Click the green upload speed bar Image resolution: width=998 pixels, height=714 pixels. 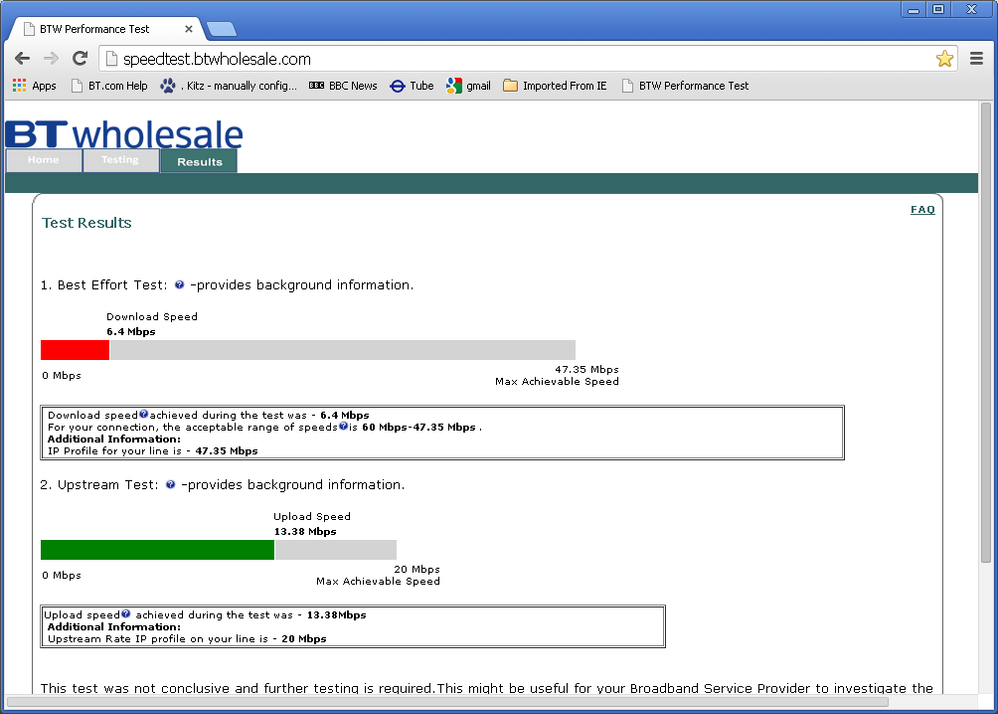coord(157,550)
